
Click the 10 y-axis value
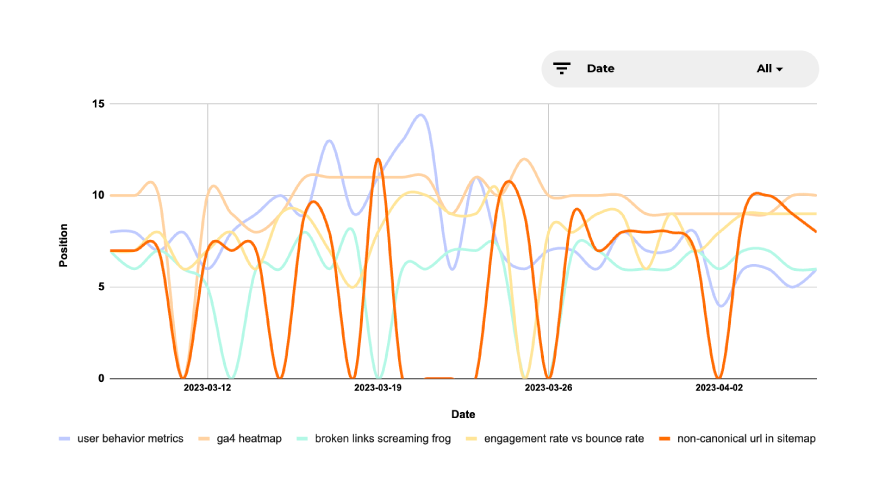click(98, 195)
